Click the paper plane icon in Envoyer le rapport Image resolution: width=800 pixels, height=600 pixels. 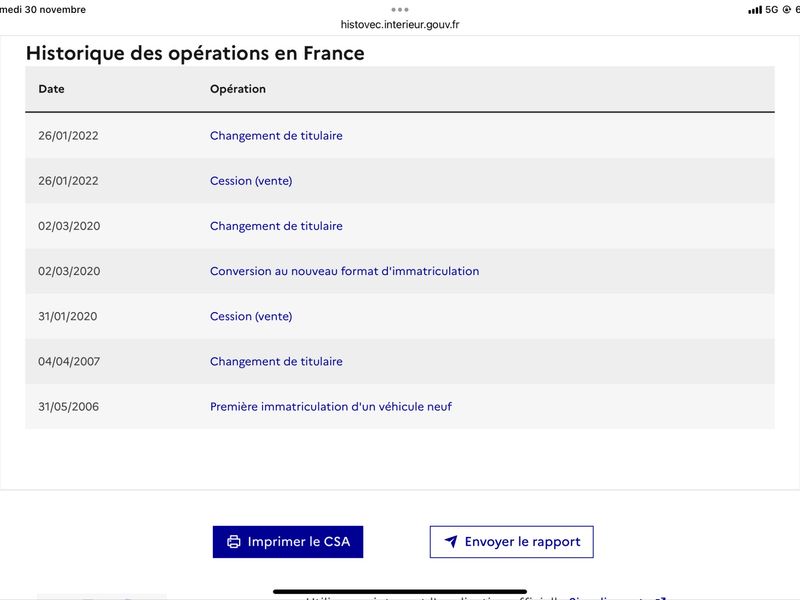(451, 541)
